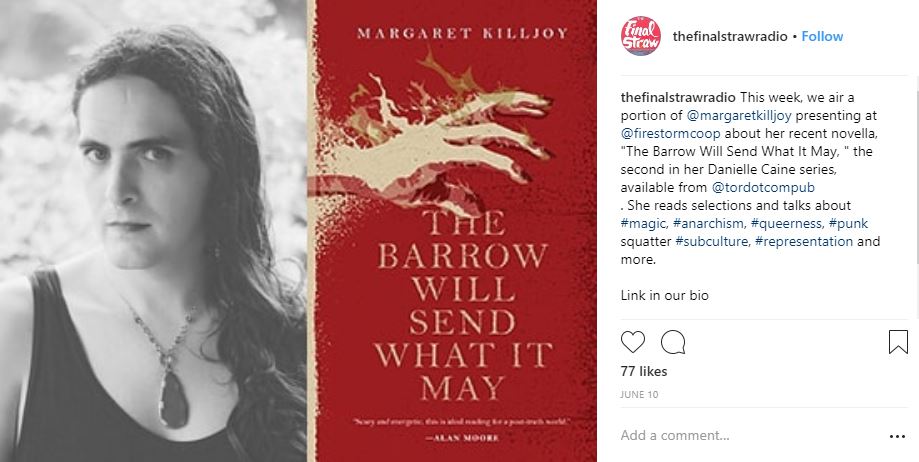Browse the #anarchism hashtag

coord(709,223)
